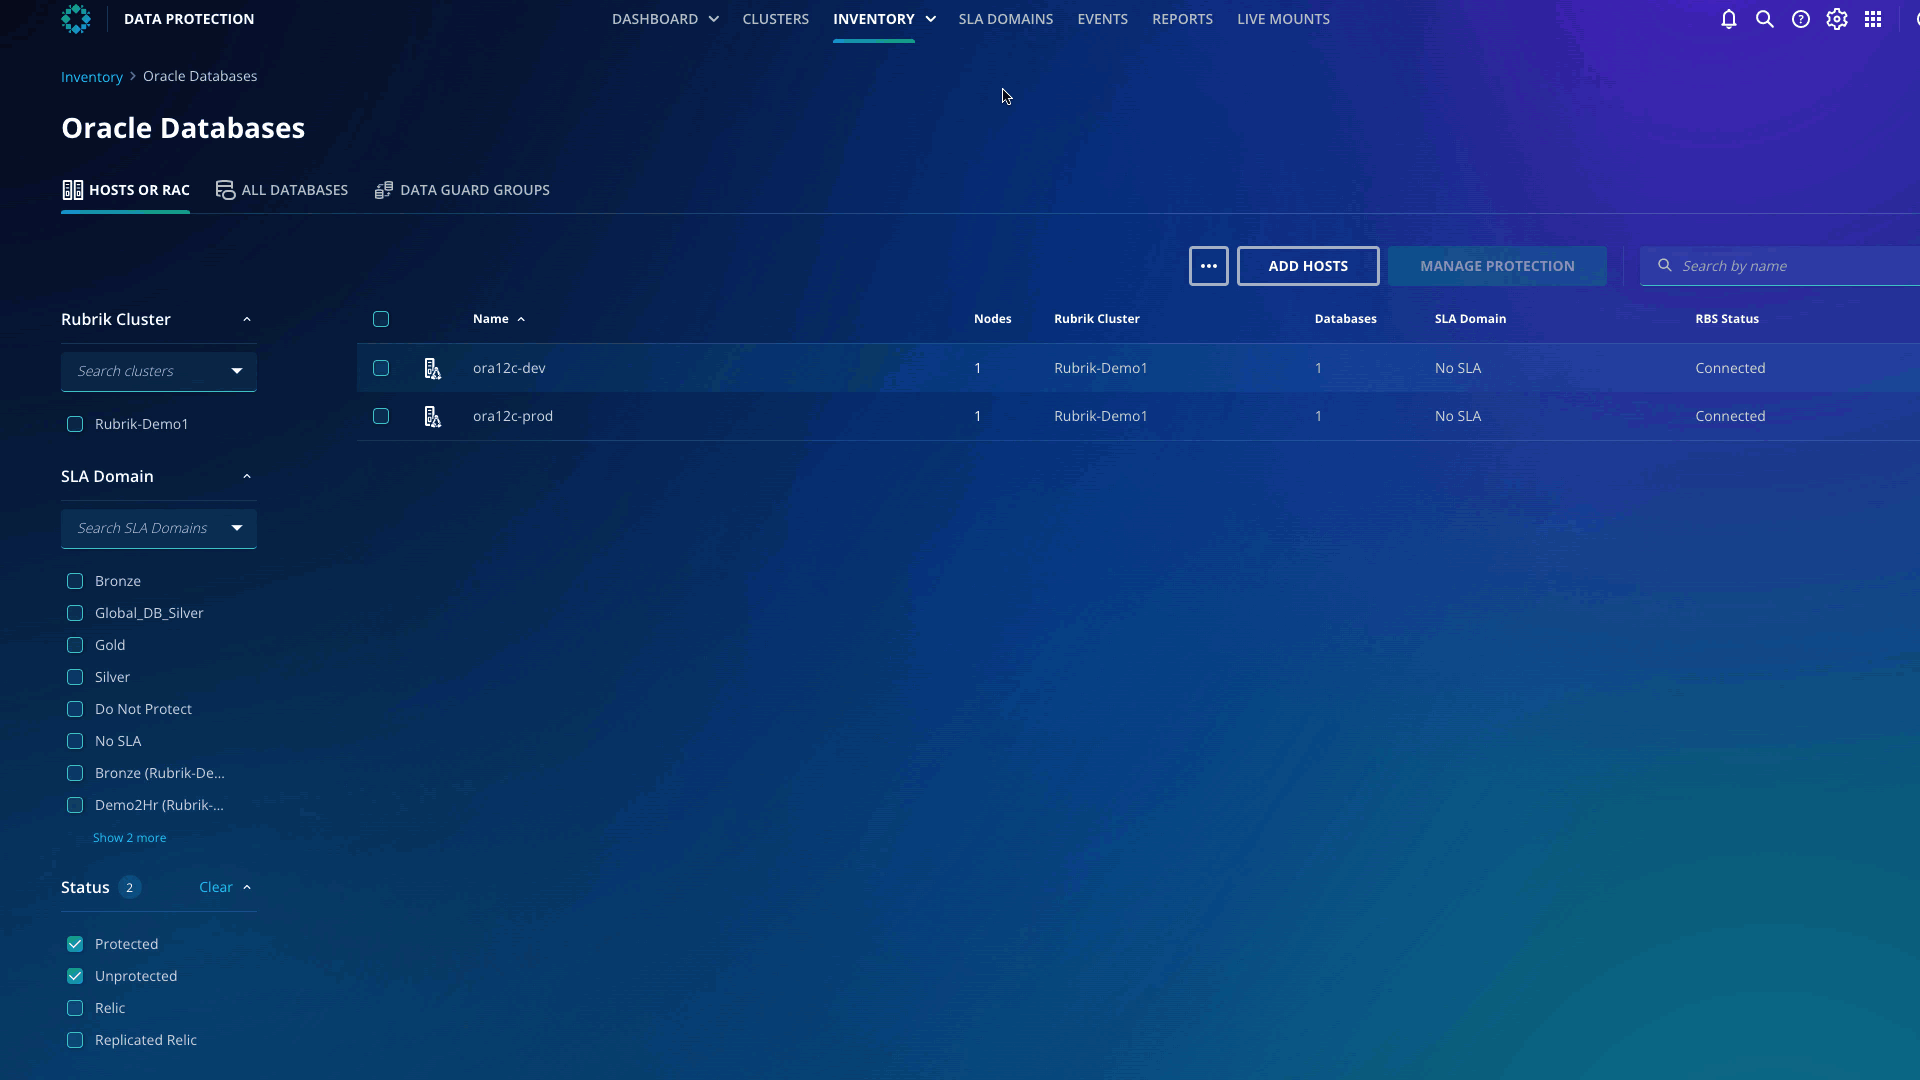Check the ora12c-prod row checkbox
The image size is (1920, 1080).
(x=381, y=416)
